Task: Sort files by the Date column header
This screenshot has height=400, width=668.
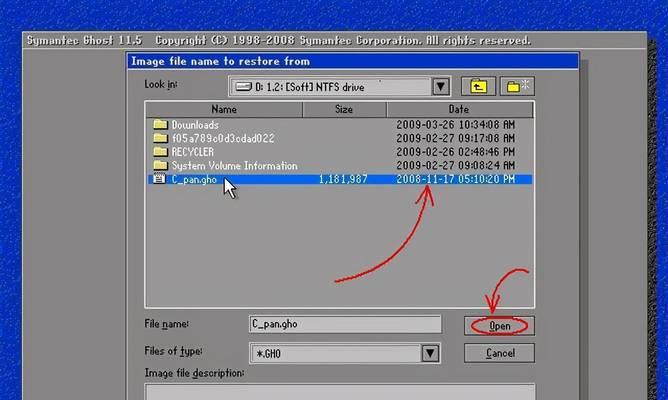Action: 459,109
